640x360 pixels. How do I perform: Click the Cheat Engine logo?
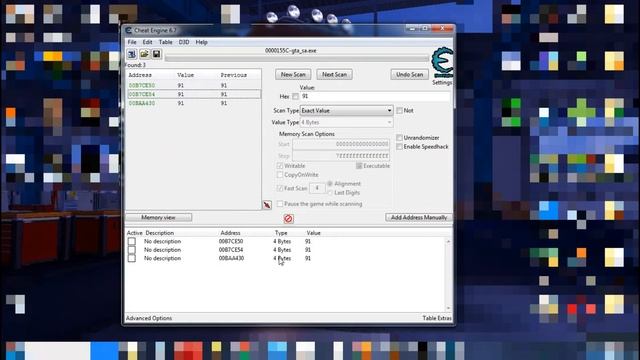click(x=442, y=62)
